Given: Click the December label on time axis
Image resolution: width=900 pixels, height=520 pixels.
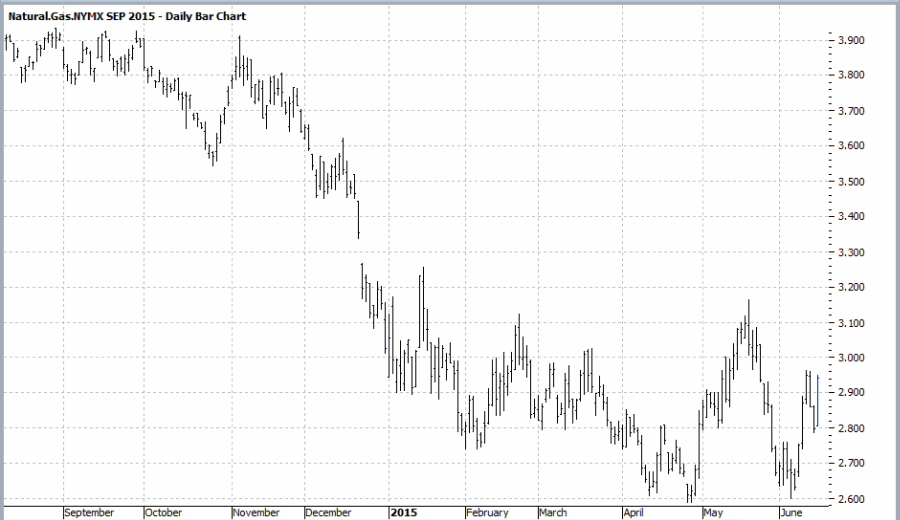Looking at the screenshot, I should 328,513.
